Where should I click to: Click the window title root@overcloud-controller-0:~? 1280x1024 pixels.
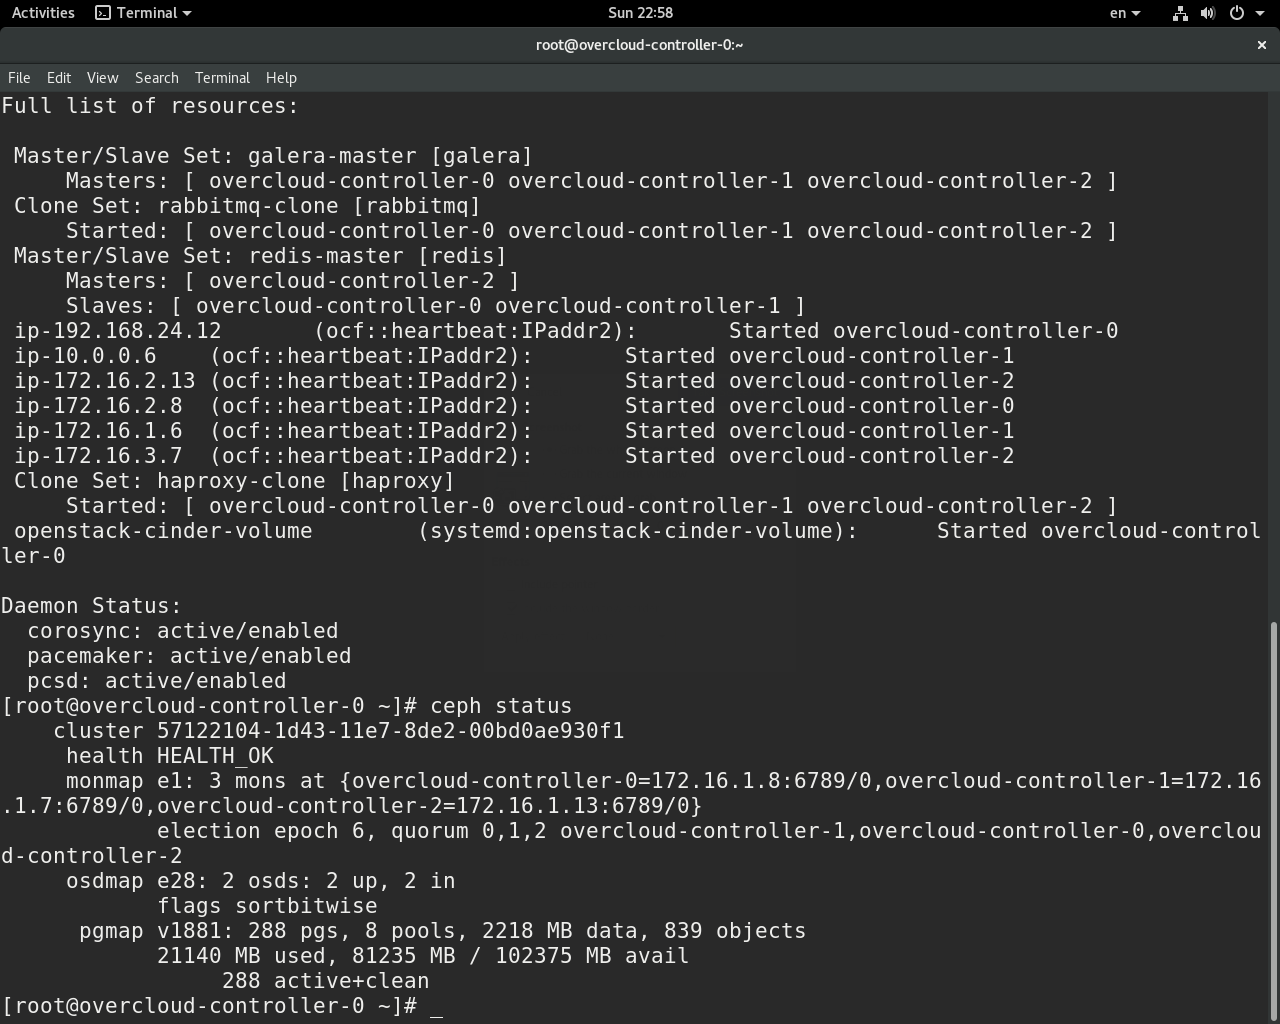[x=640, y=45]
